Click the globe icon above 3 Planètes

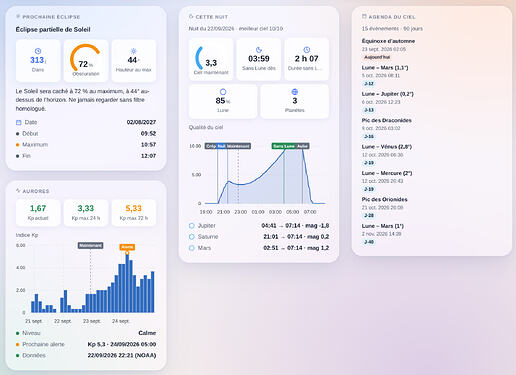[295, 92]
